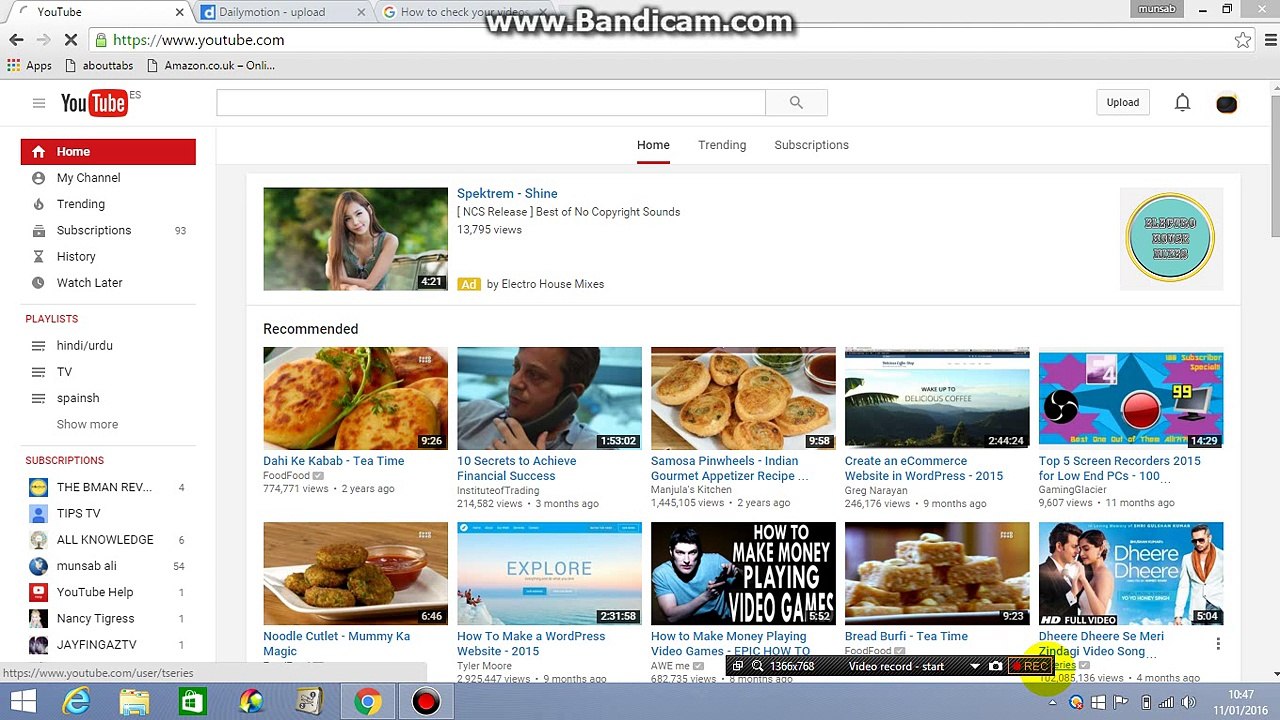Open Internet Explorer from taskbar
The width and height of the screenshot is (1280, 720).
pyautogui.click(x=76, y=702)
